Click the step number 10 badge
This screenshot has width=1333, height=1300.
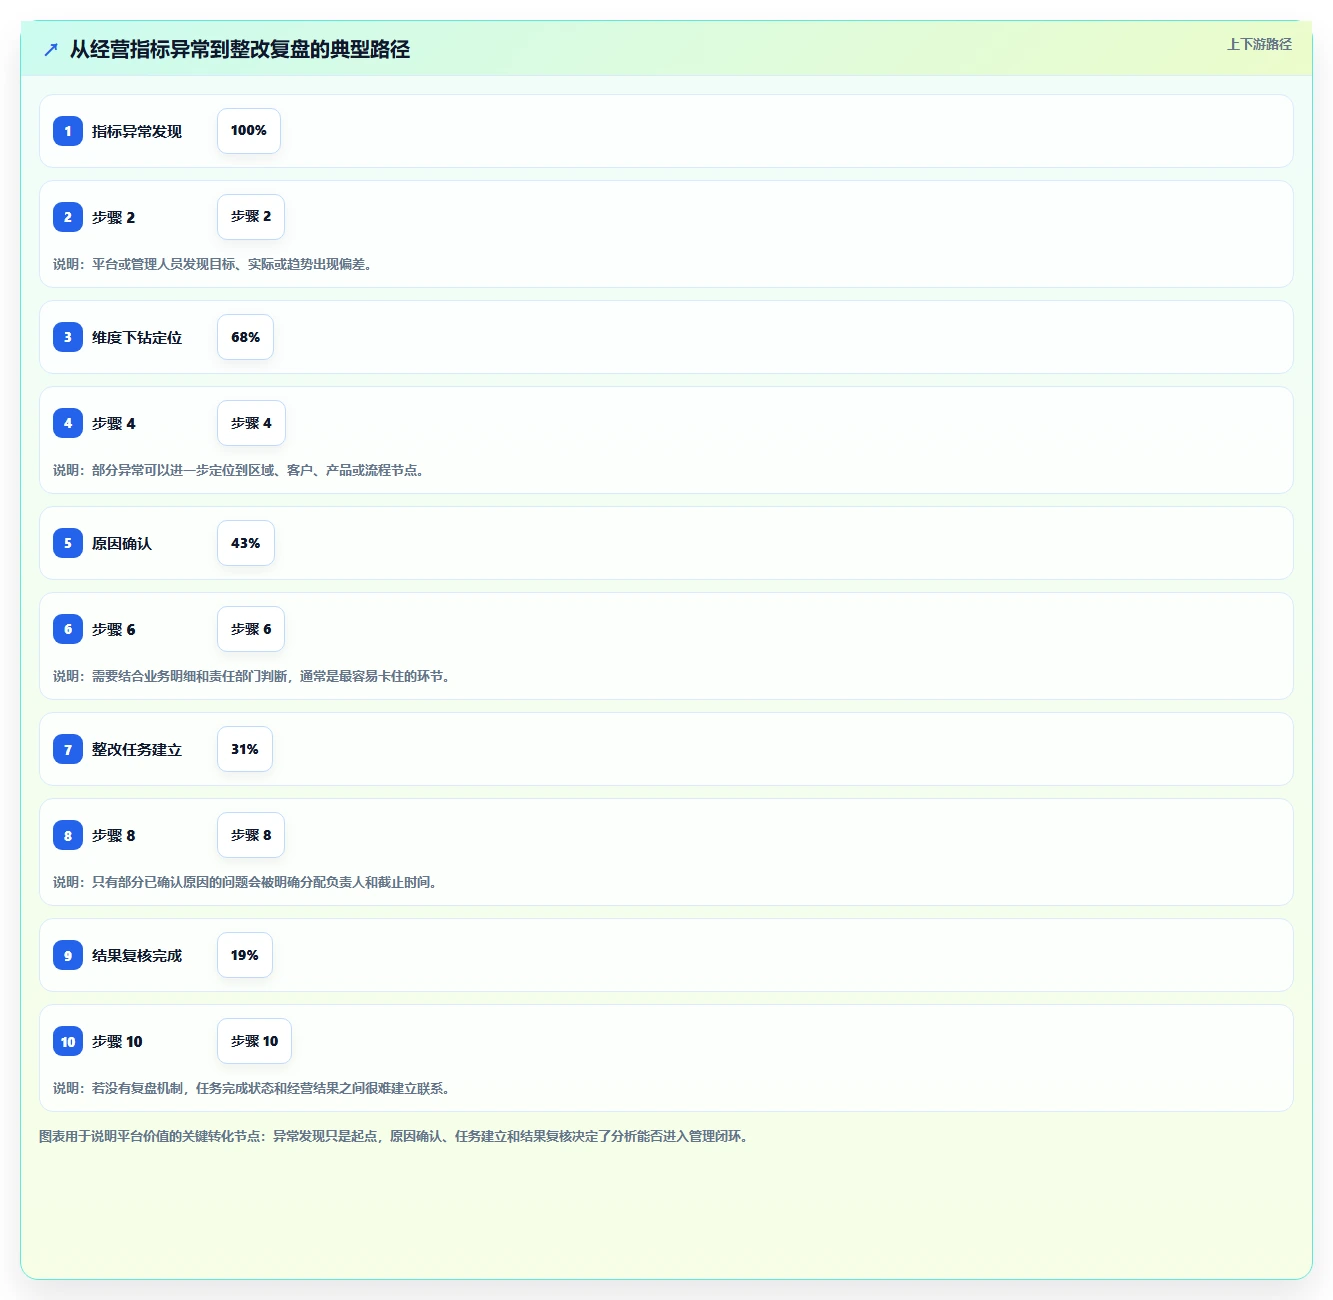68,1041
